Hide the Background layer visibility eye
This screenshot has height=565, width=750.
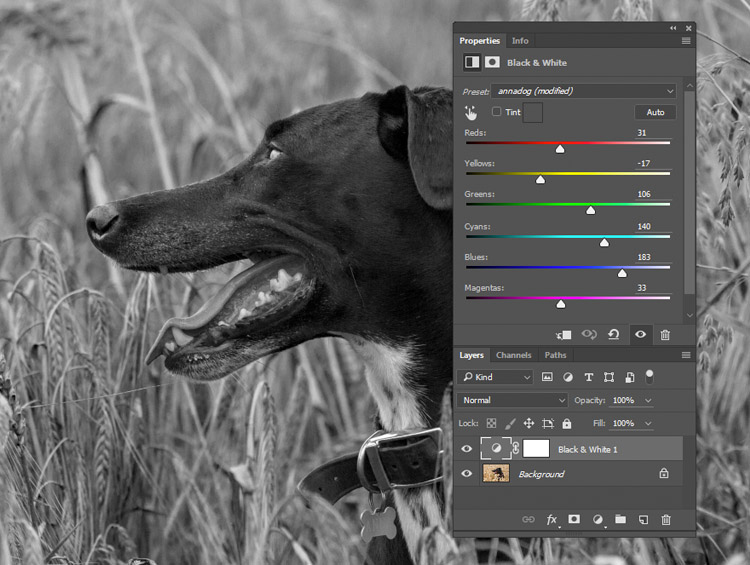click(467, 474)
